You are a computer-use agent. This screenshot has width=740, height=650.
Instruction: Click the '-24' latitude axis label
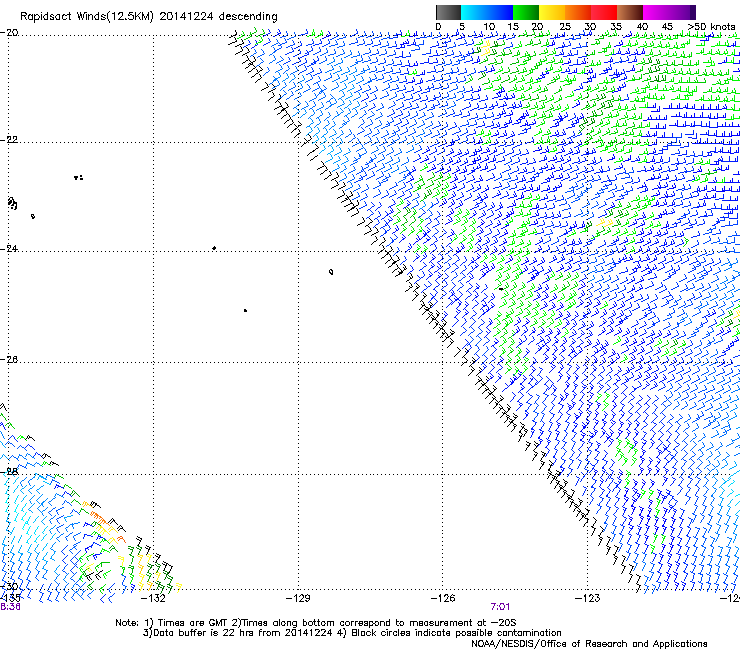(10, 248)
